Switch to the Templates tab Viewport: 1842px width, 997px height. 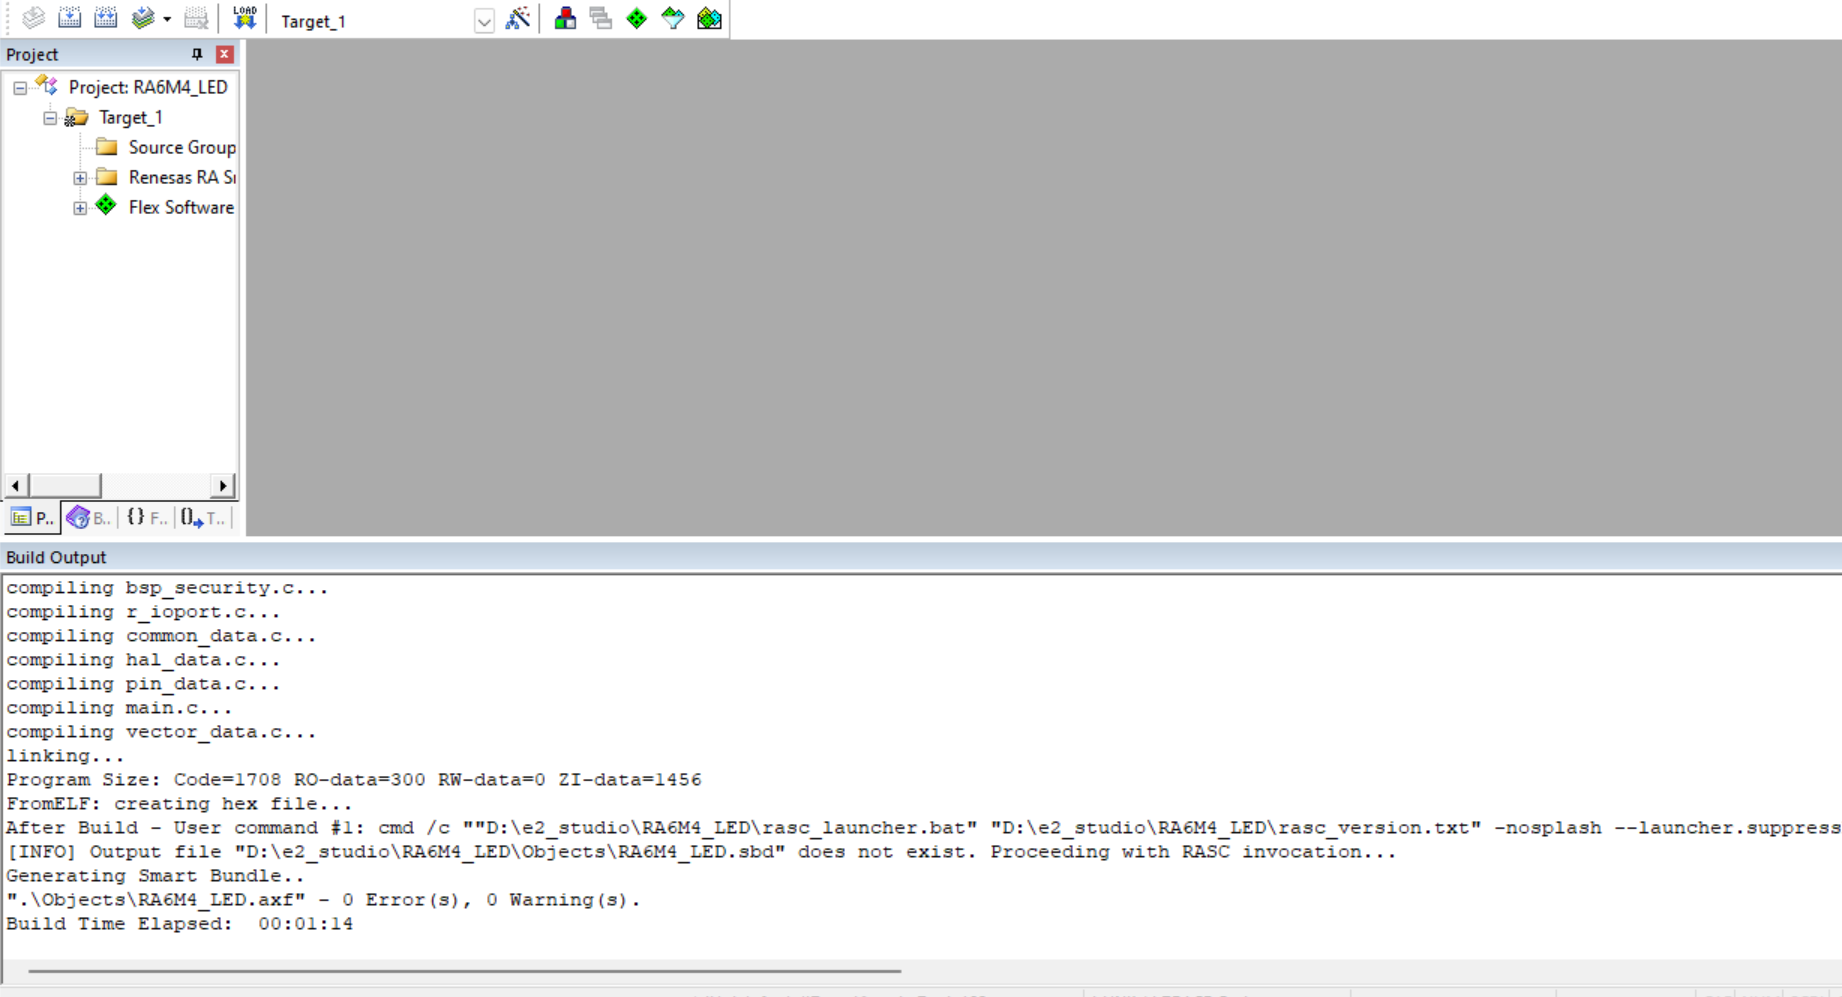204,517
